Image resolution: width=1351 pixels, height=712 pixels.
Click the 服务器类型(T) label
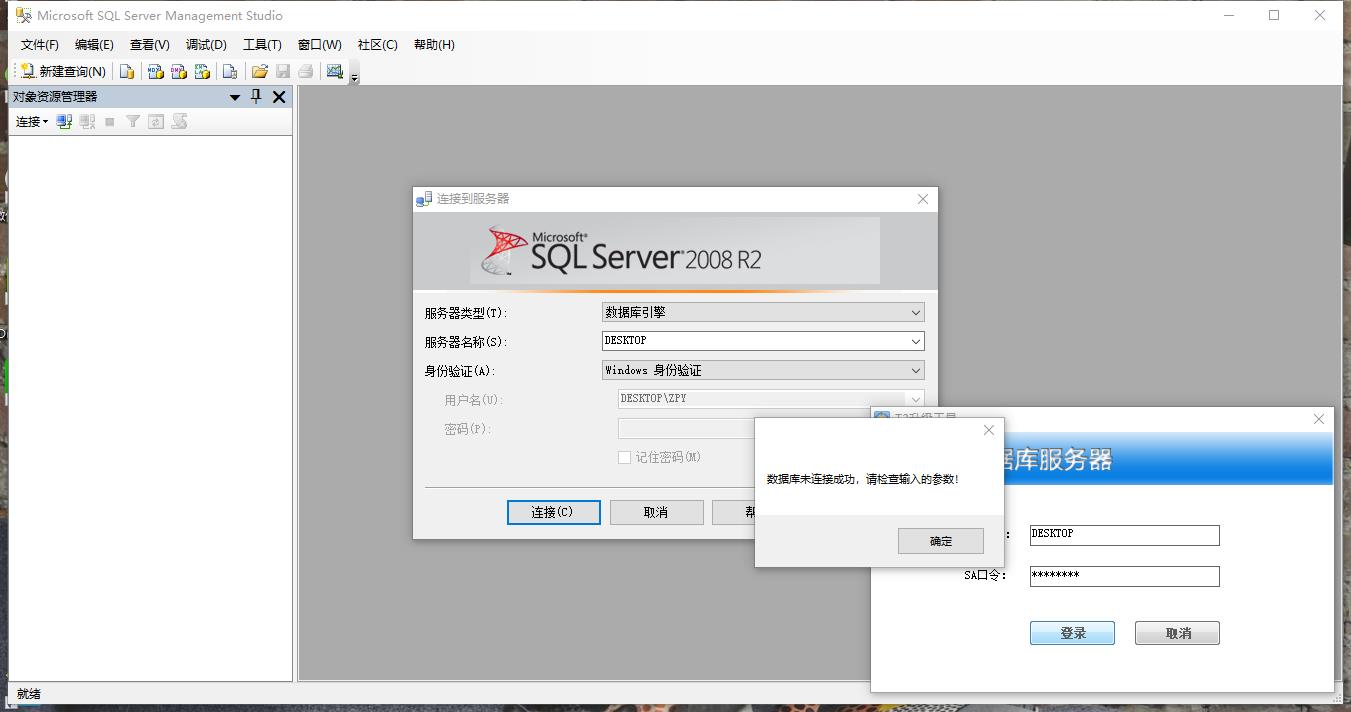466,313
